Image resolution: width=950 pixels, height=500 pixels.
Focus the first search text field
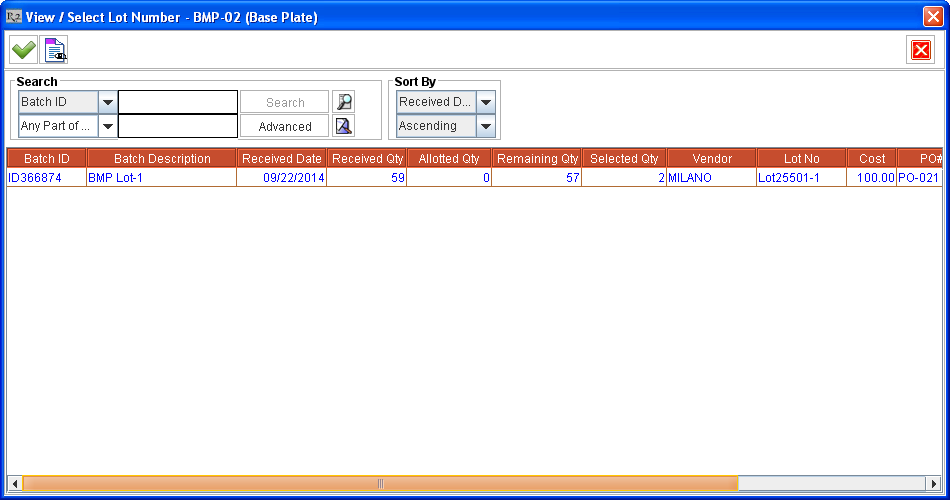tap(178, 102)
